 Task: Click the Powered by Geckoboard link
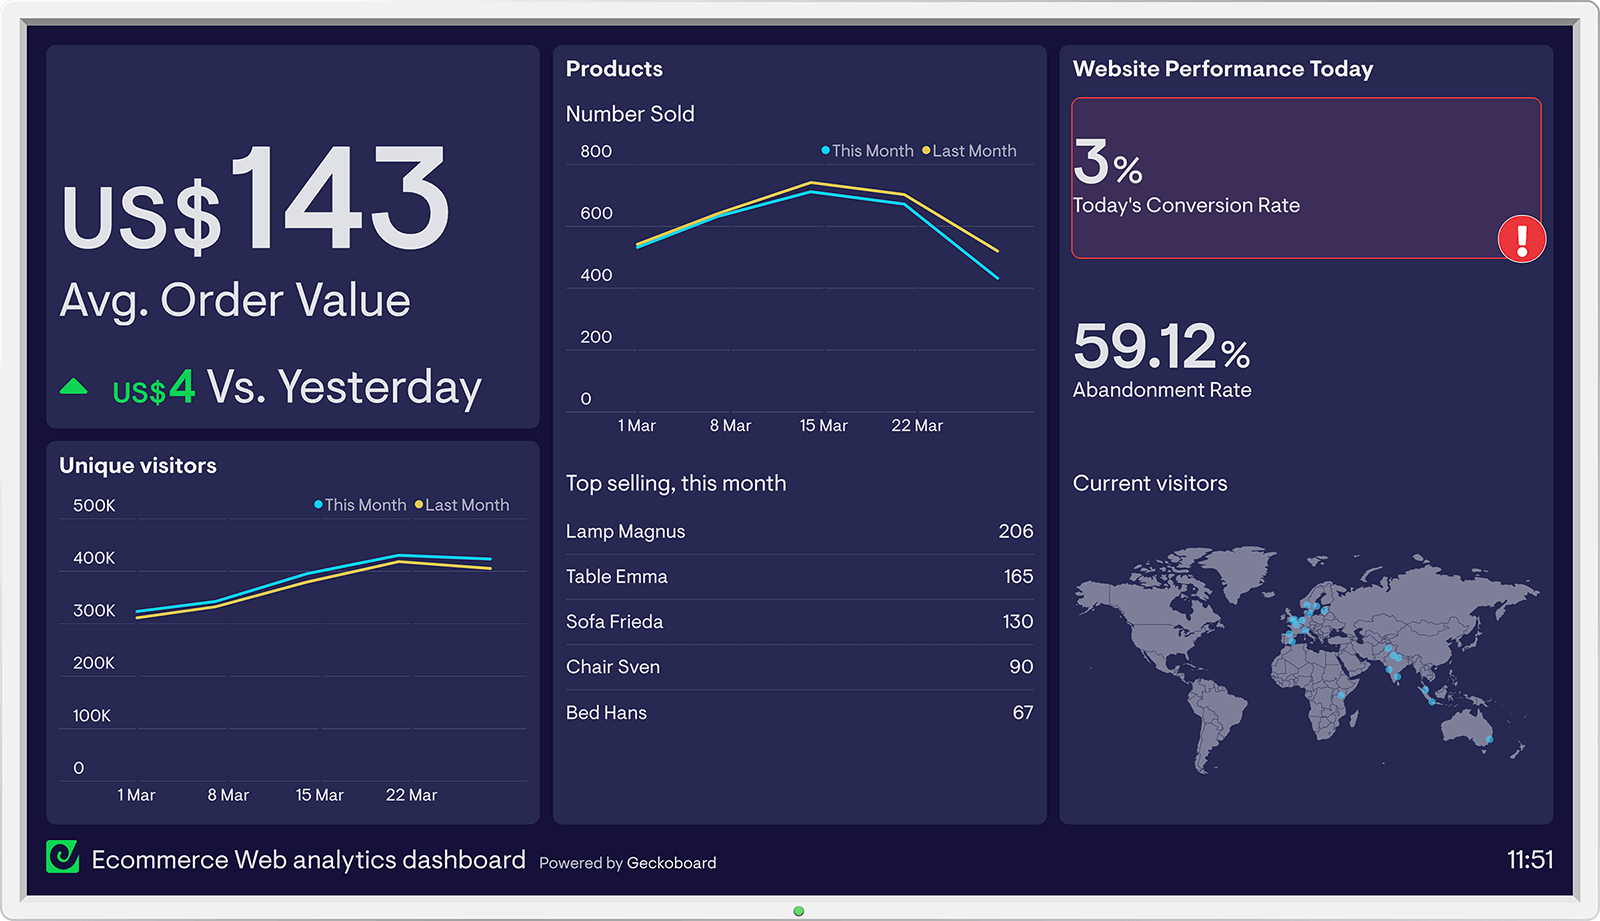(627, 862)
